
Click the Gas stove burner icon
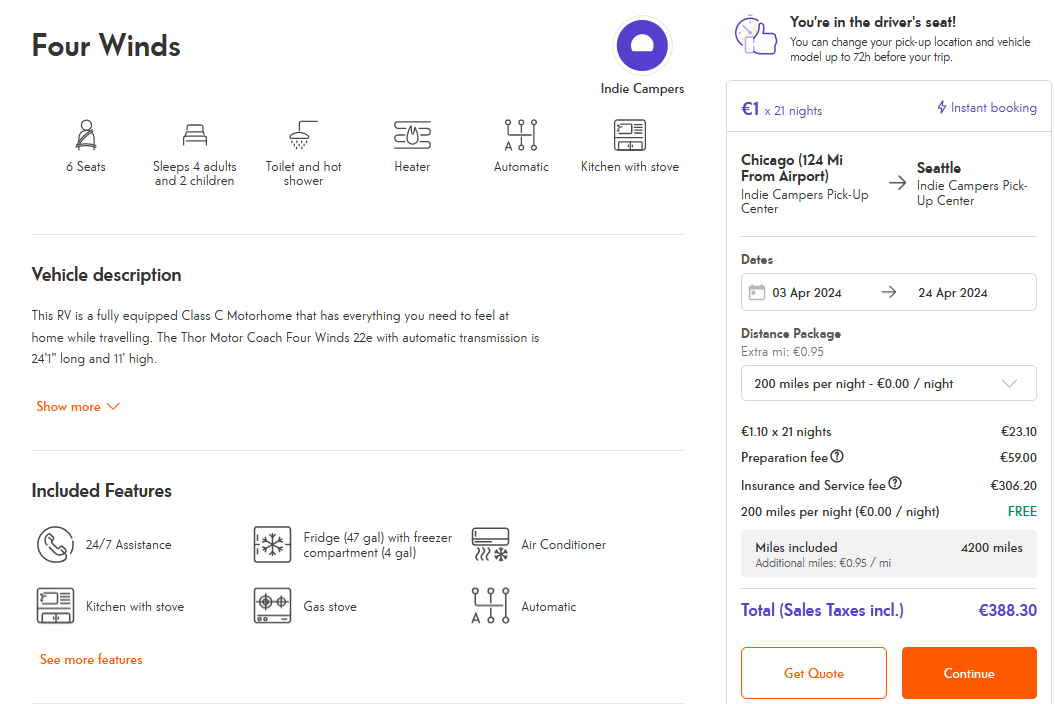coord(272,606)
